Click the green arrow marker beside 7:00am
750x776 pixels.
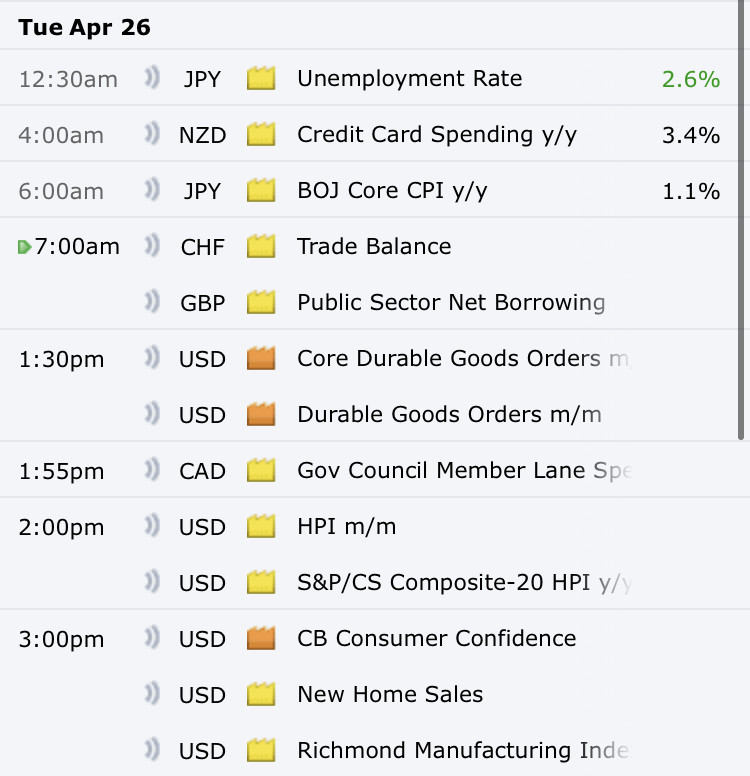[24, 246]
